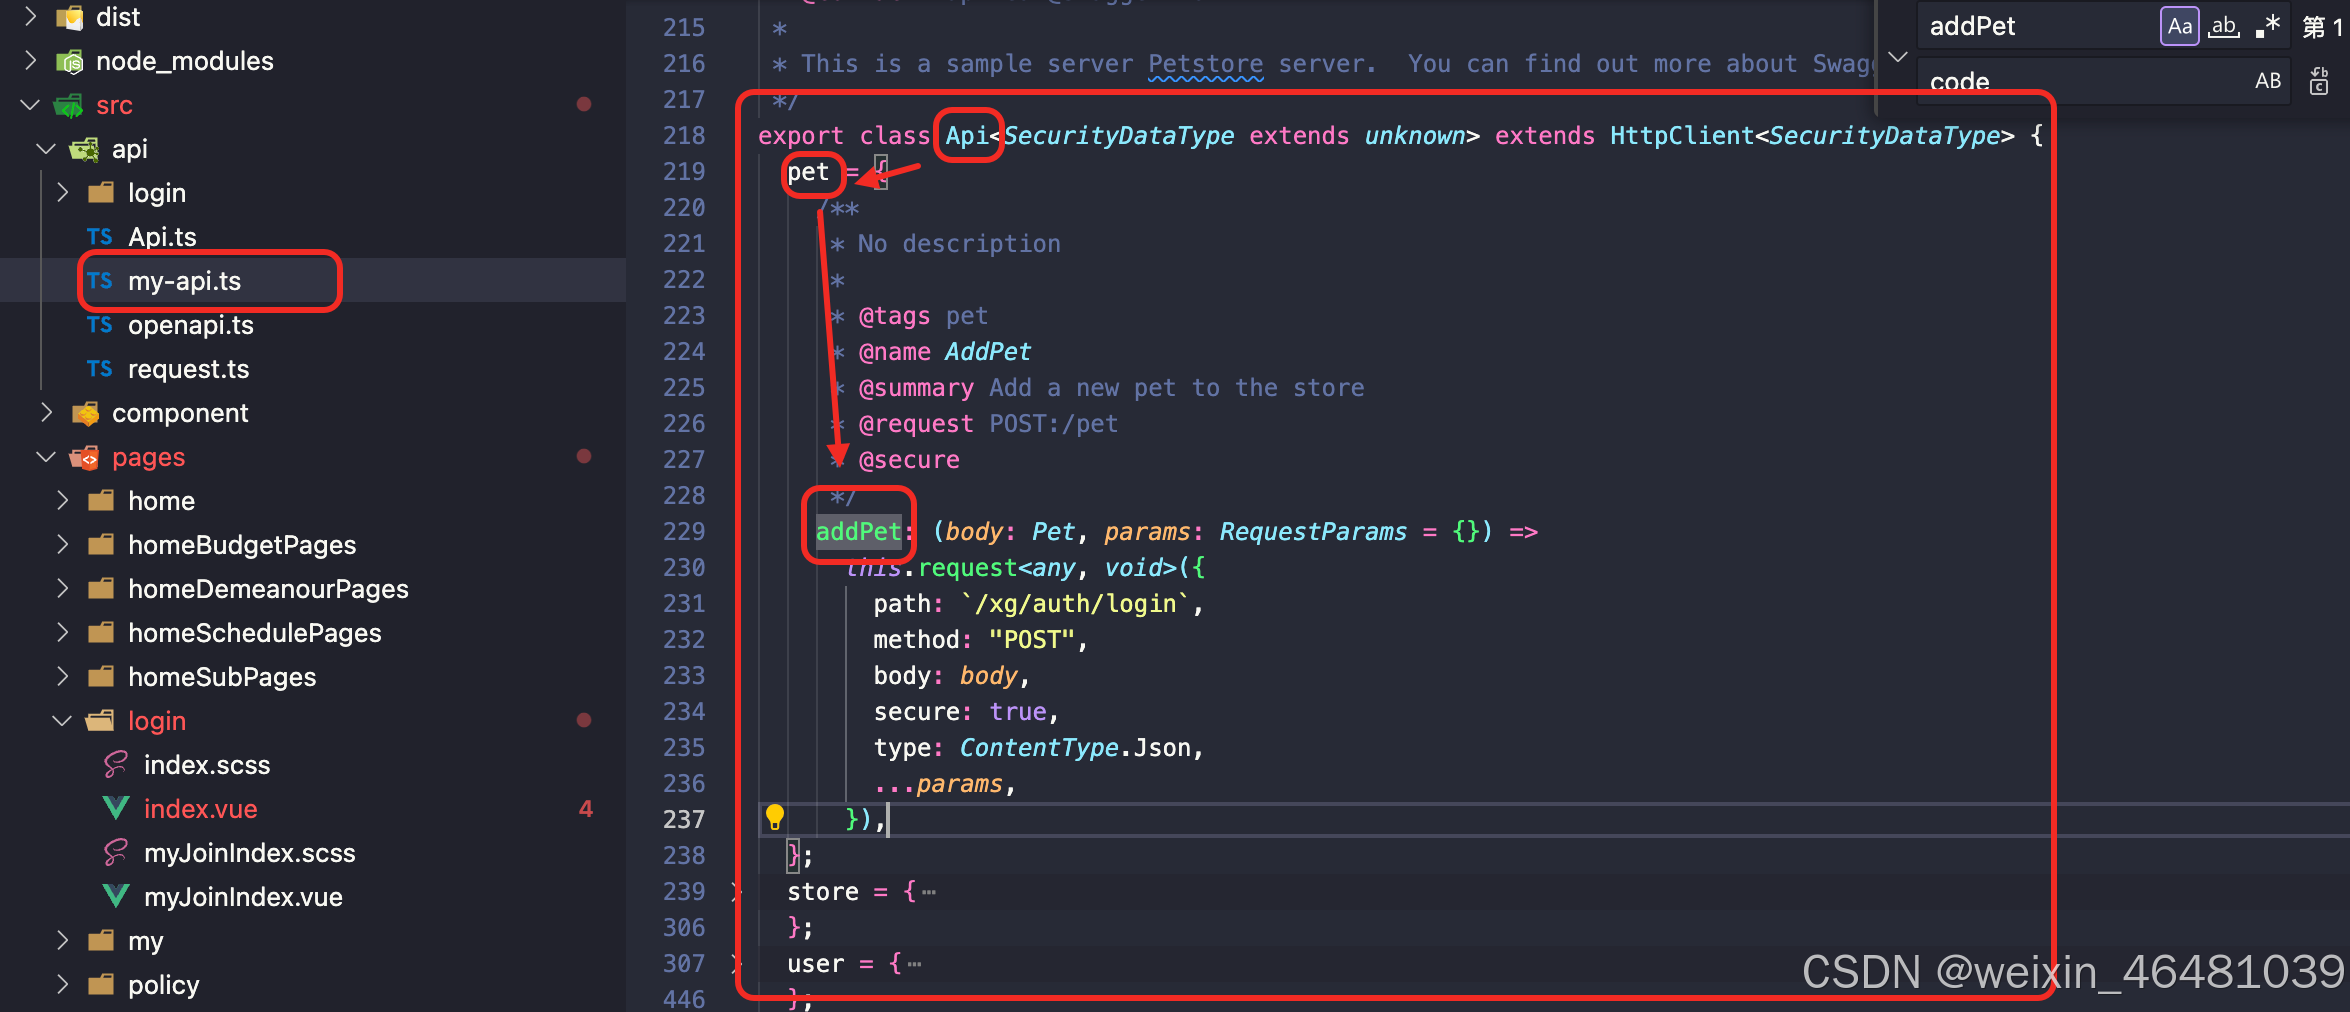
Task: Toggle Match Case in the search widget
Action: click(x=2180, y=25)
